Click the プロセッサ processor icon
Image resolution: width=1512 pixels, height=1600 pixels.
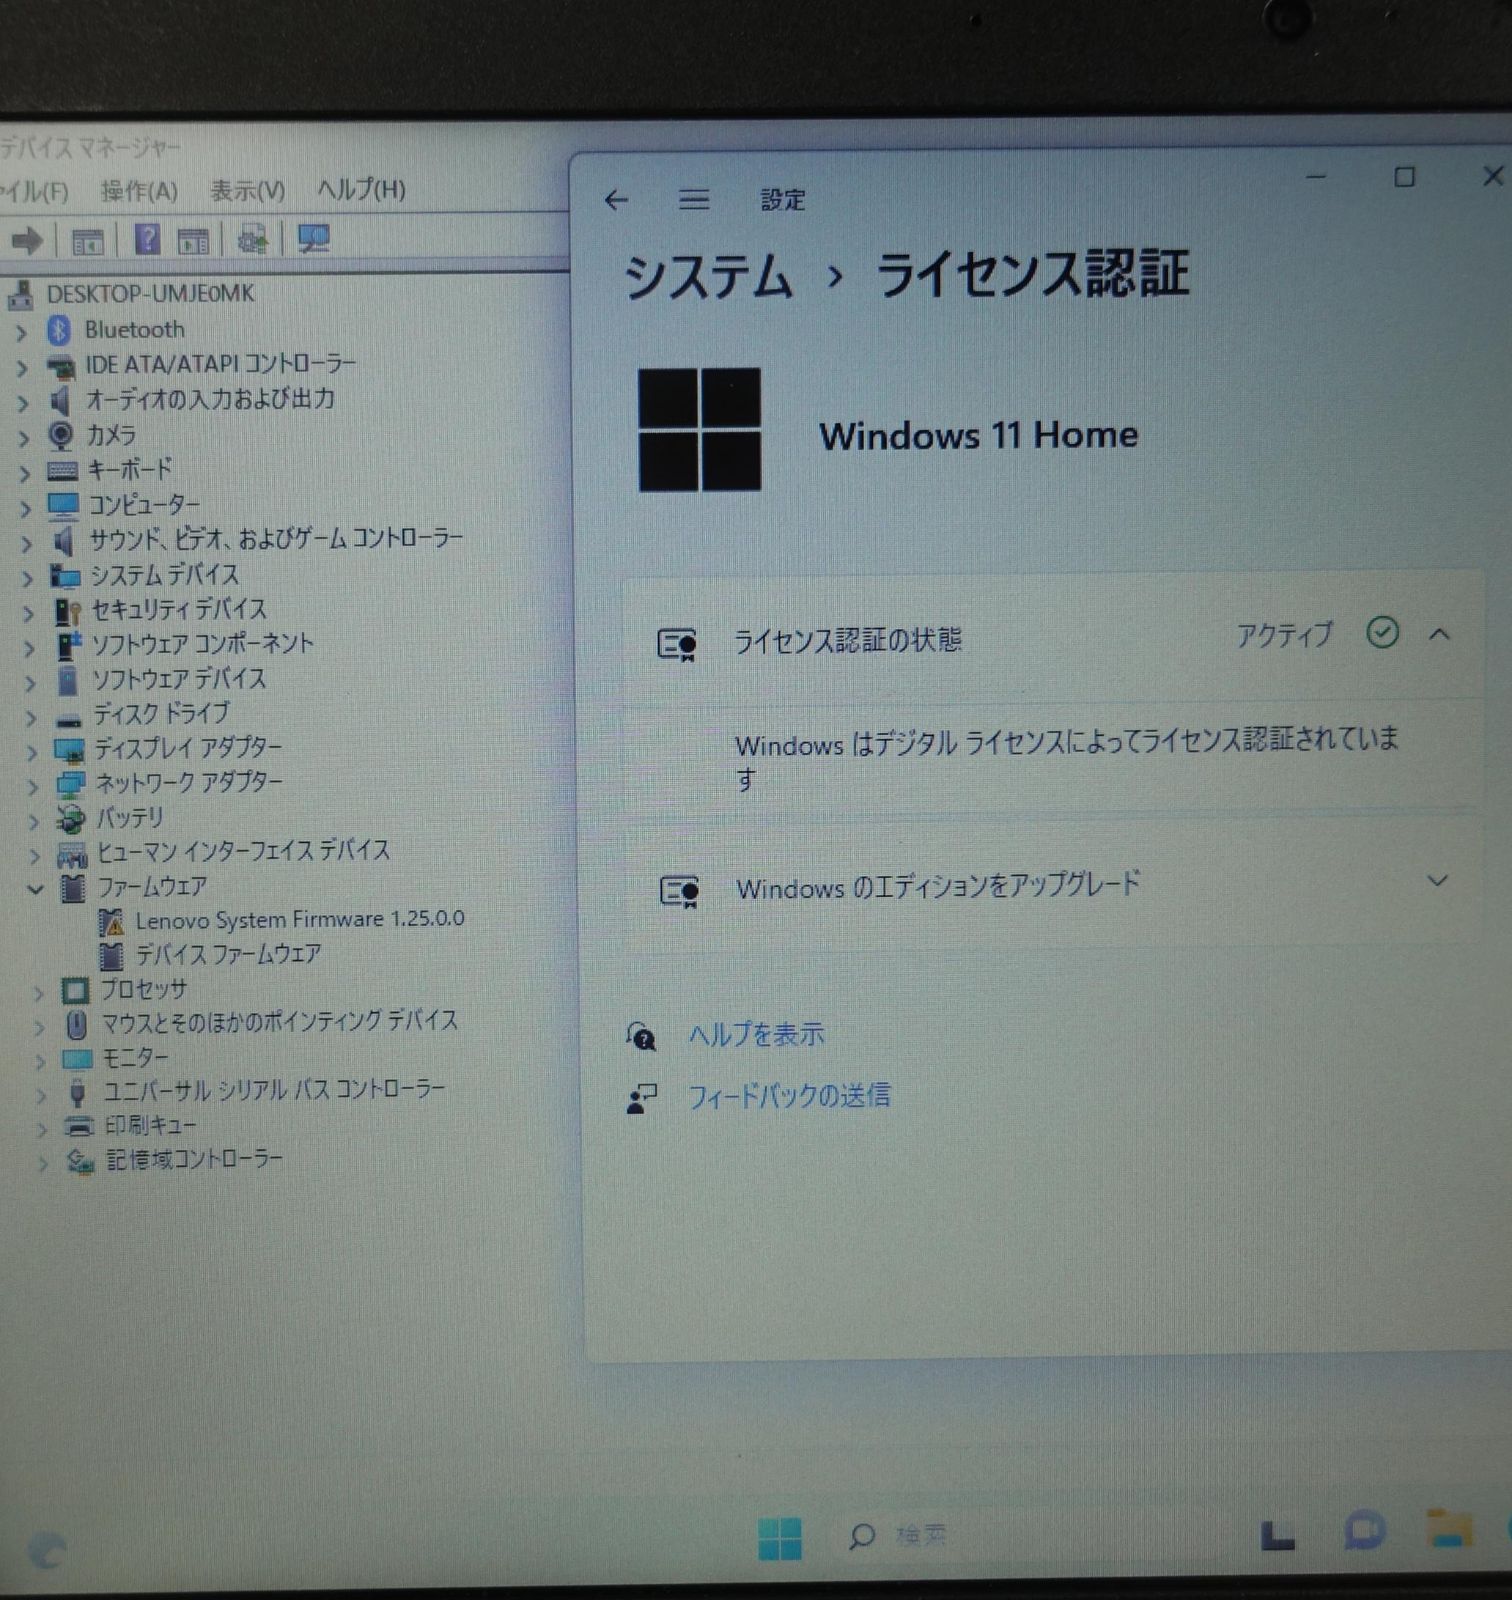tap(75, 990)
